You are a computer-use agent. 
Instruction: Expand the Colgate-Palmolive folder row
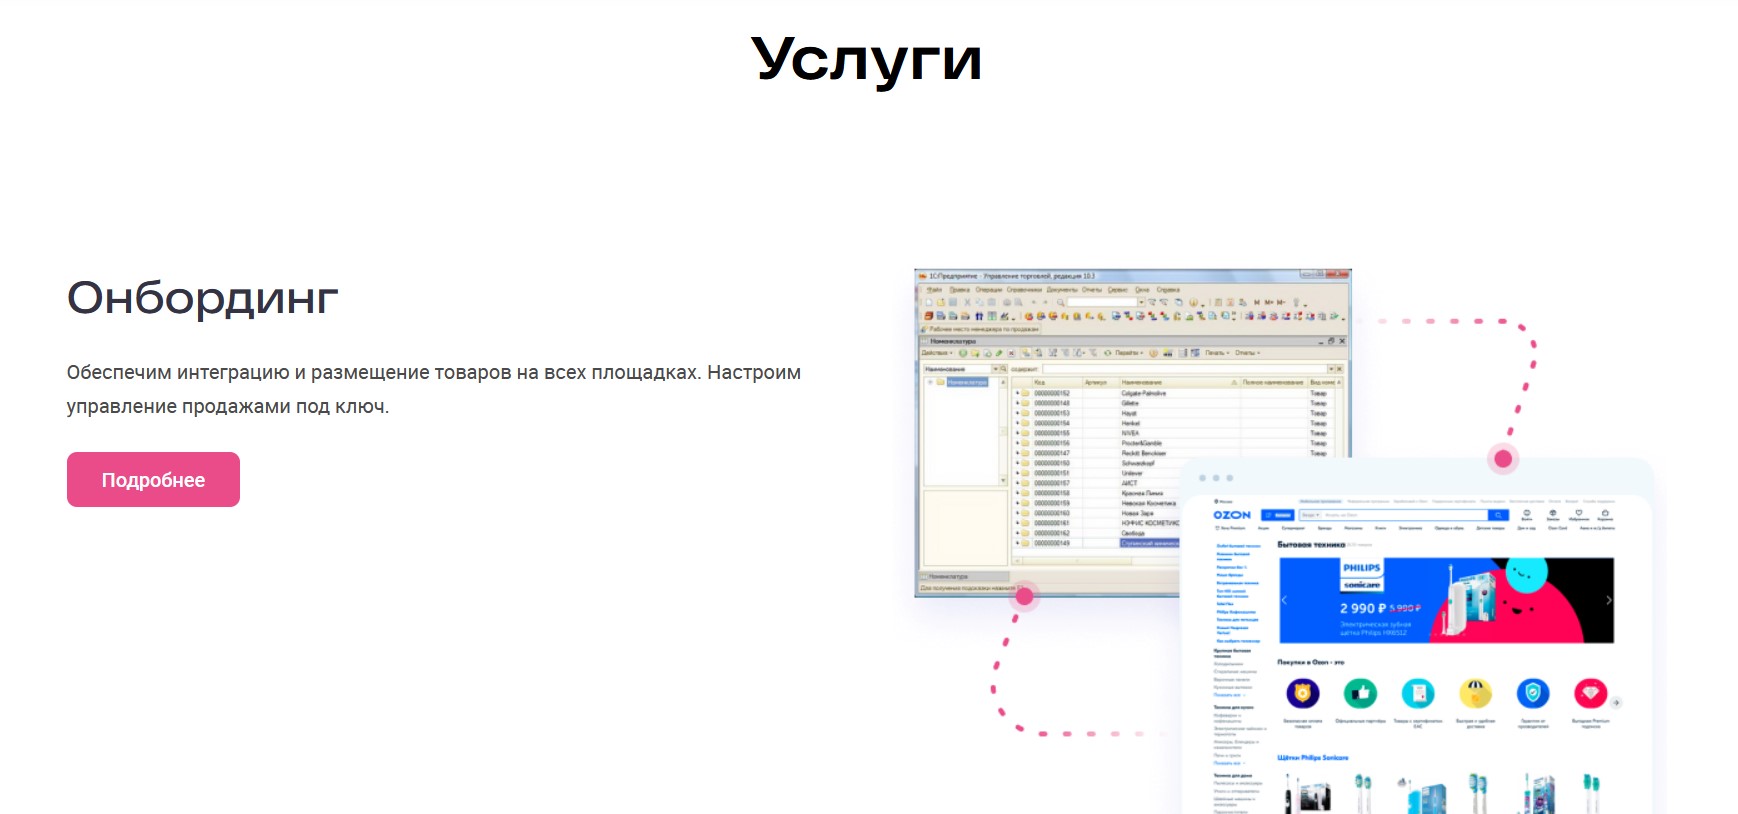[x=1018, y=393]
